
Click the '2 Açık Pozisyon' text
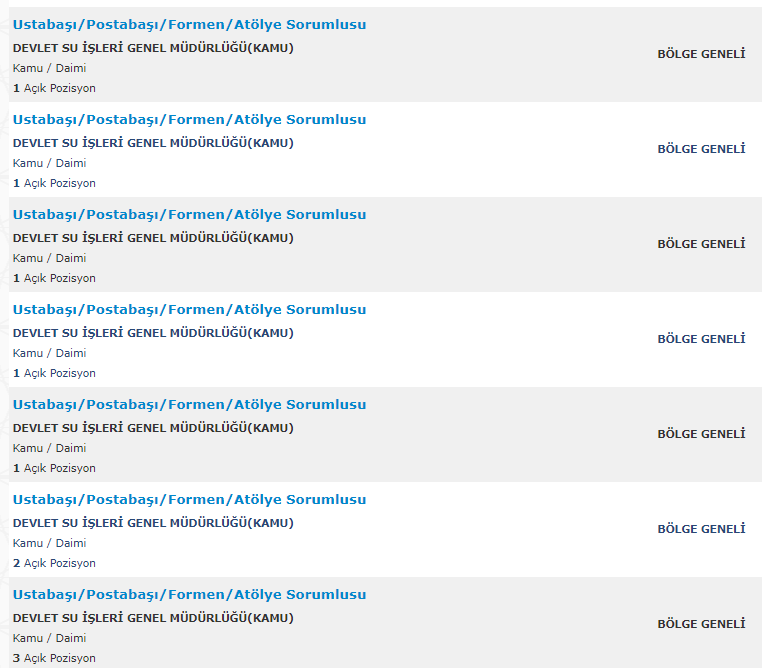[x=54, y=563]
